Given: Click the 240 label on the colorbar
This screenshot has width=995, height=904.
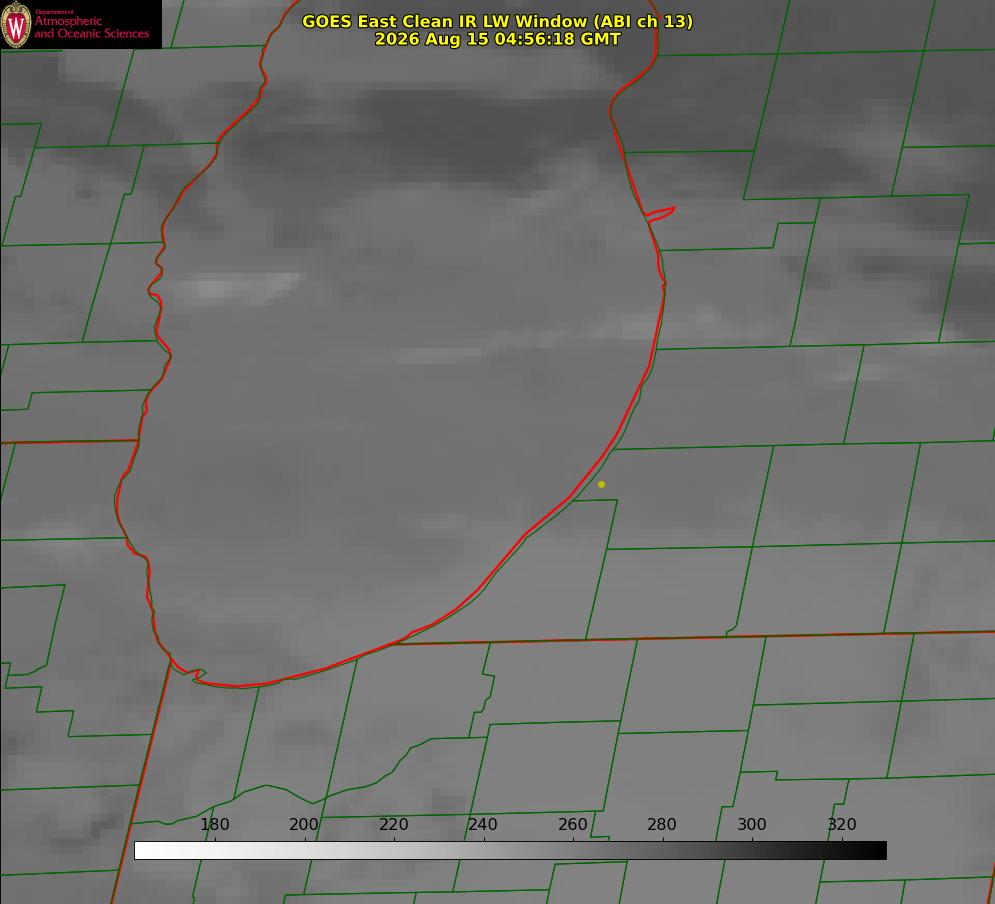Looking at the screenshot, I should (483, 824).
